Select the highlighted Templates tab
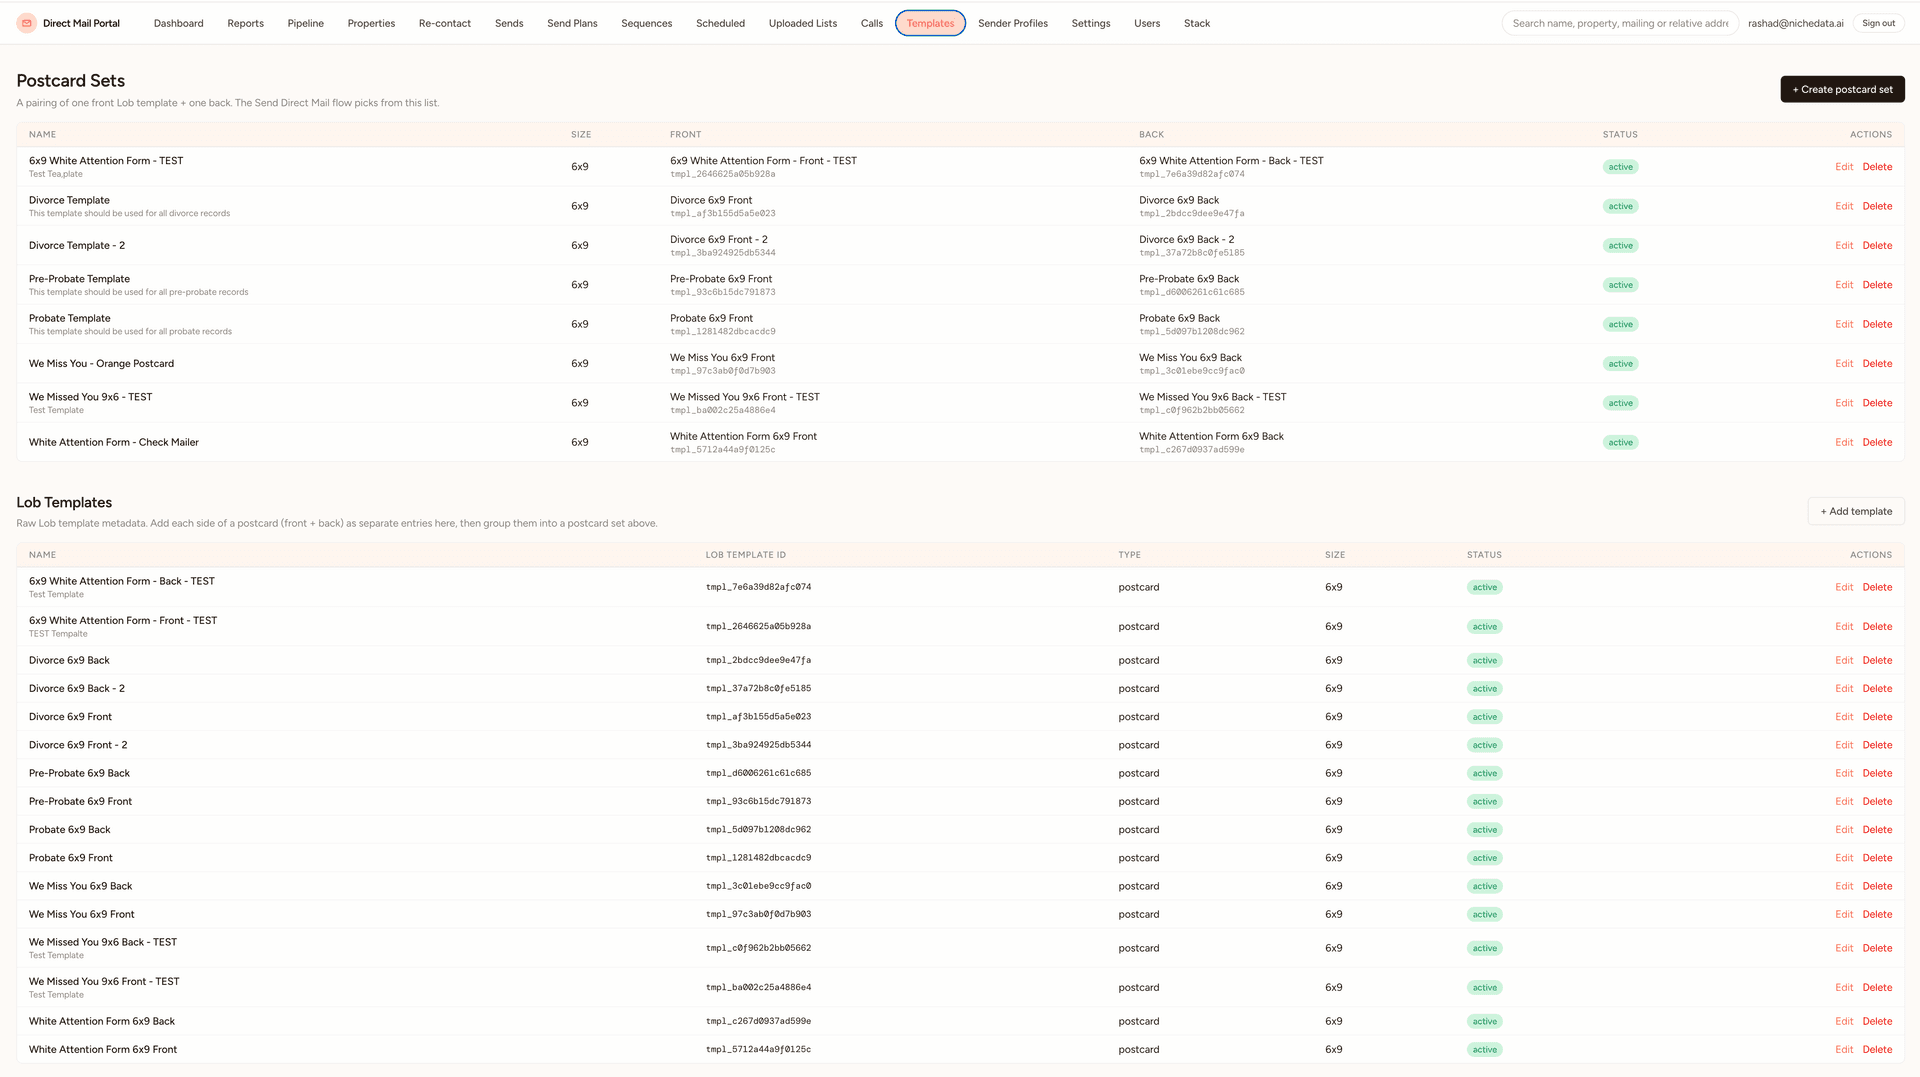 (x=930, y=23)
